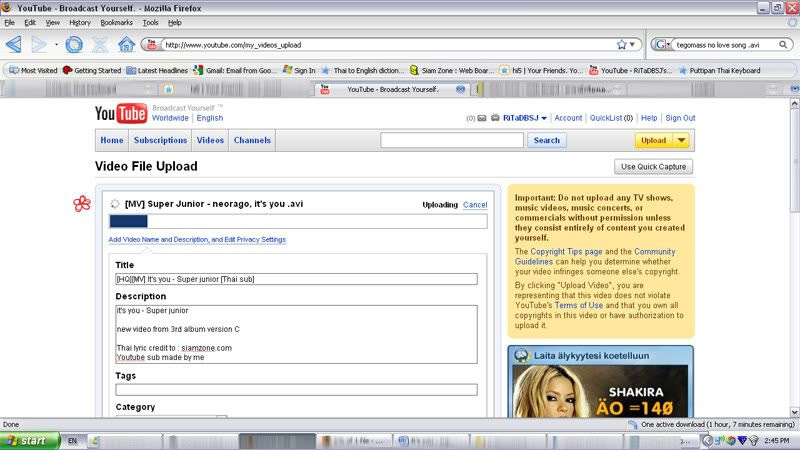This screenshot has height=450, width=800.
Task: Open the Worldwide location link
Action: click(x=170, y=118)
